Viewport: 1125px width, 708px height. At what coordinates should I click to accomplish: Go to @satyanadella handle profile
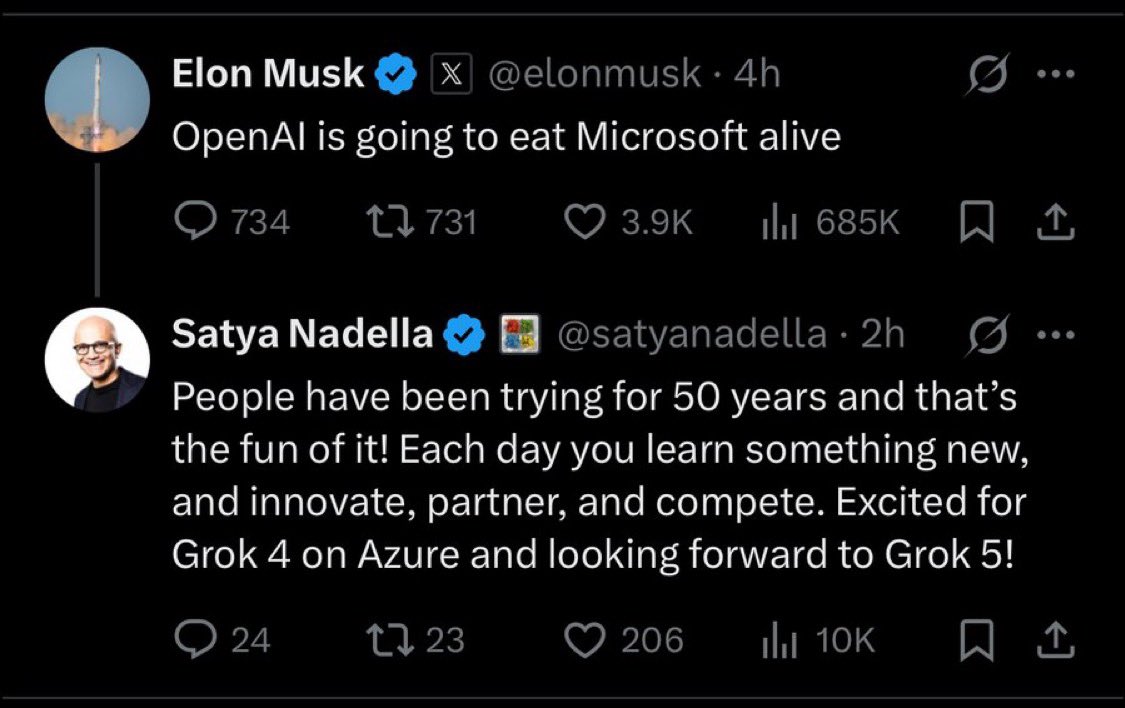(x=691, y=336)
